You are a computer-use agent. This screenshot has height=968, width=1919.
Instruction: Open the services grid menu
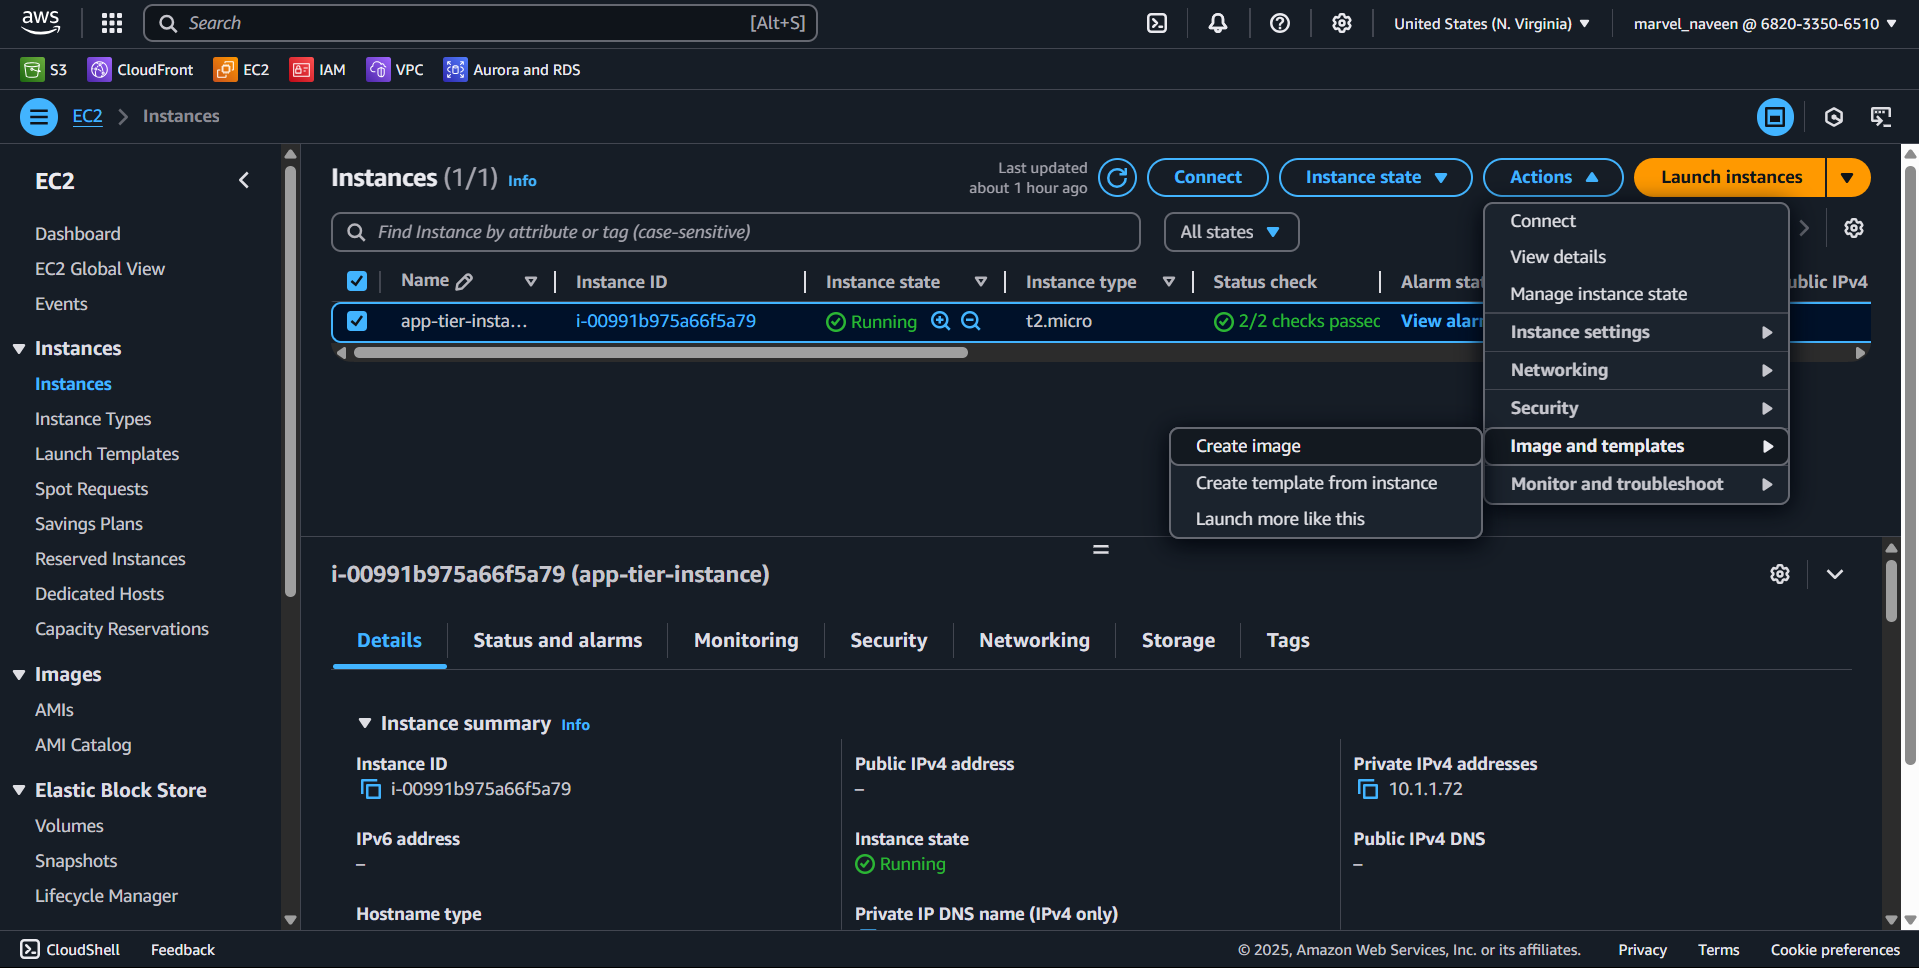112,23
